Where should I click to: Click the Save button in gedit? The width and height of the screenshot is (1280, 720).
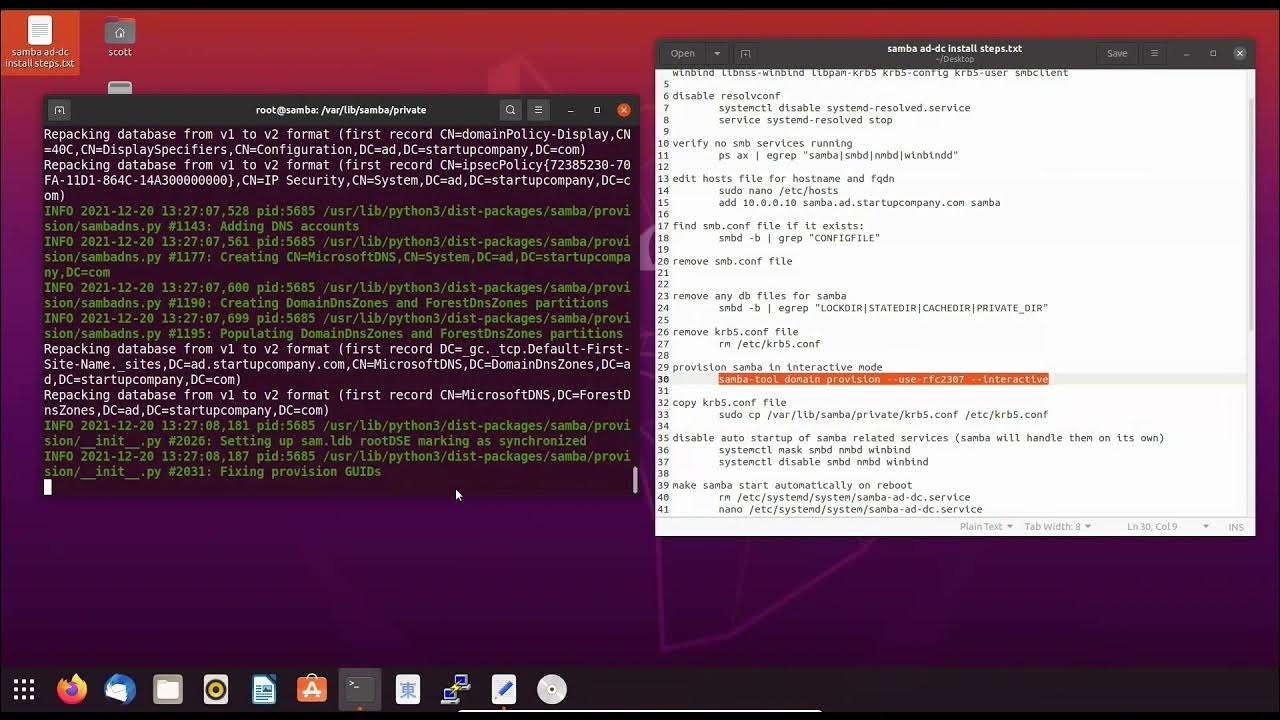coord(1117,53)
